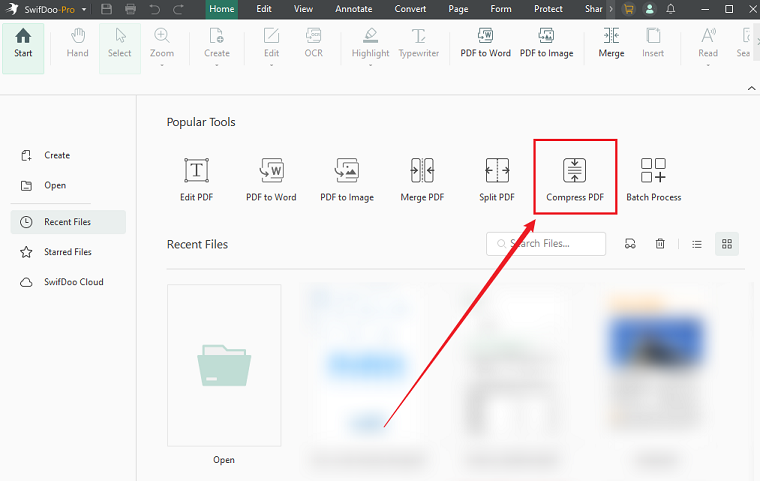This screenshot has height=481, width=760.
Task: Open Merge PDF popular tool
Action: click(x=422, y=180)
